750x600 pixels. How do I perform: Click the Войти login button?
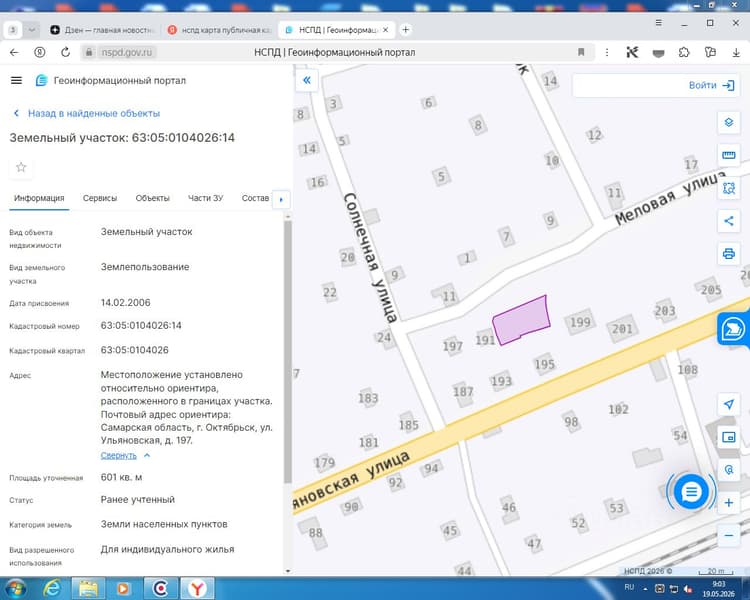[711, 85]
